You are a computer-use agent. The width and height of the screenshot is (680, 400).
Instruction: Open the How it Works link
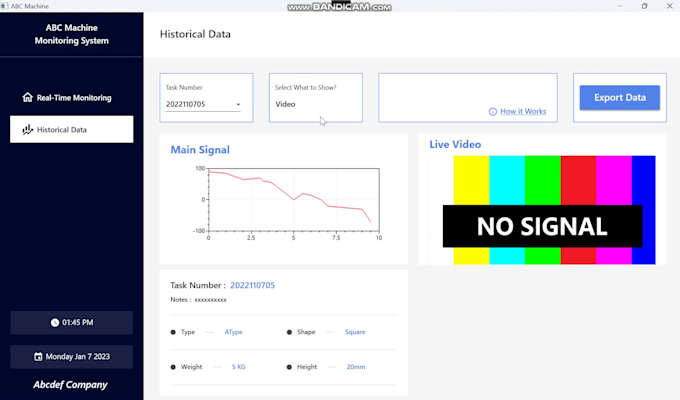[523, 111]
